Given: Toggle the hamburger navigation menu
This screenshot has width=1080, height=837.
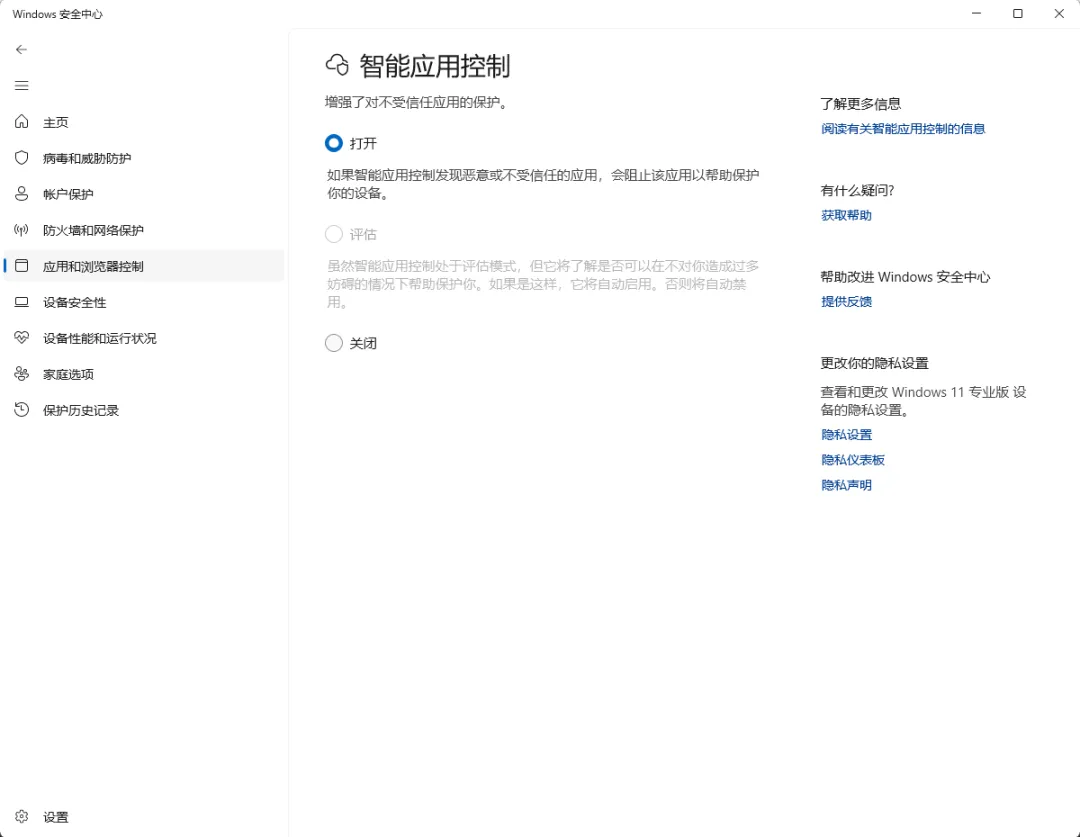Looking at the screenshot, I should pos(21,85).
